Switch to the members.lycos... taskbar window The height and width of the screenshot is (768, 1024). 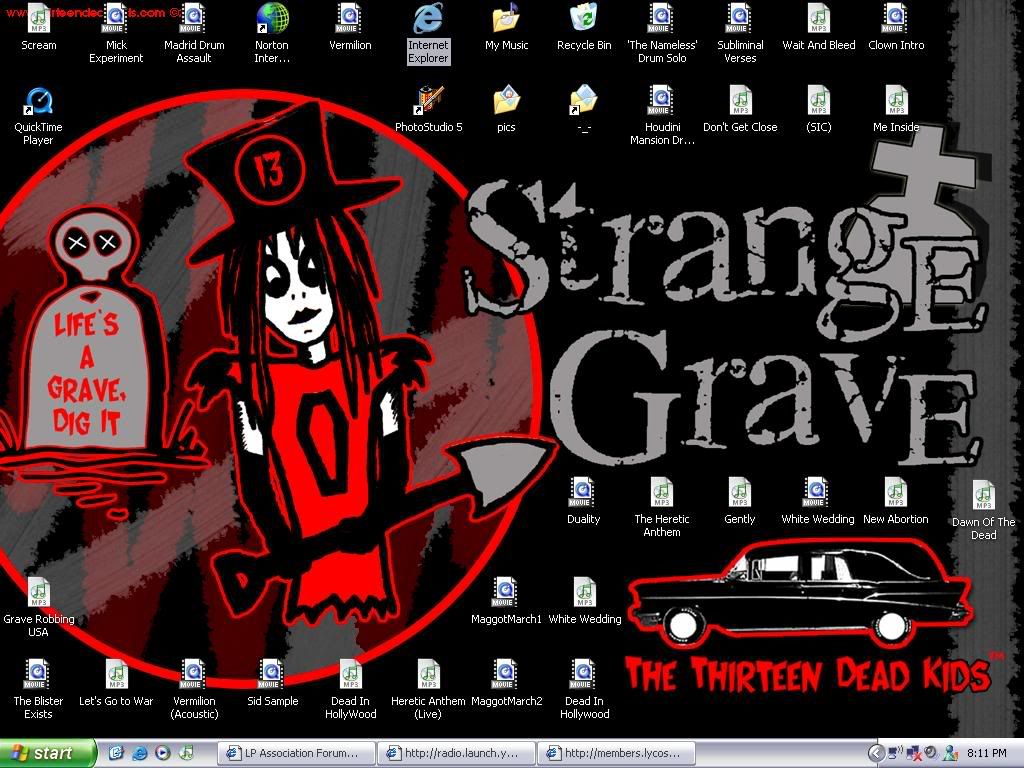coord(616,753)
